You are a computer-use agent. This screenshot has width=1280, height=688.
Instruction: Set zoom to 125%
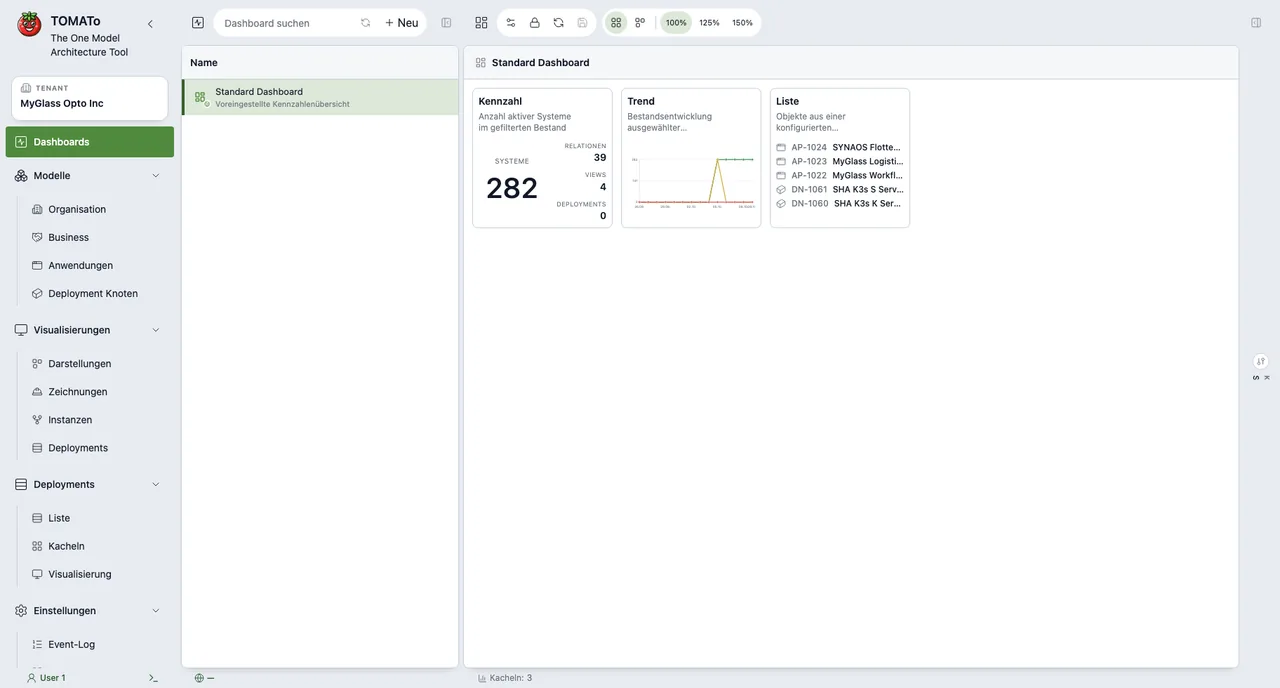(x=709, y=22)
